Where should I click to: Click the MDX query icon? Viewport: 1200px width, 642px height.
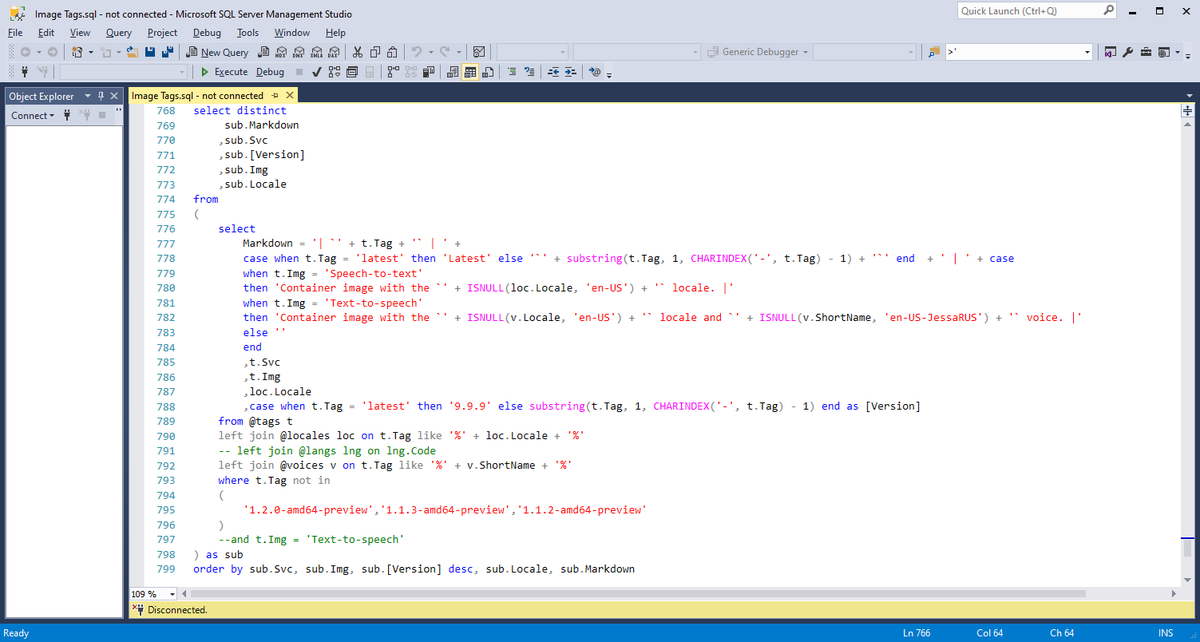[282, 52]
